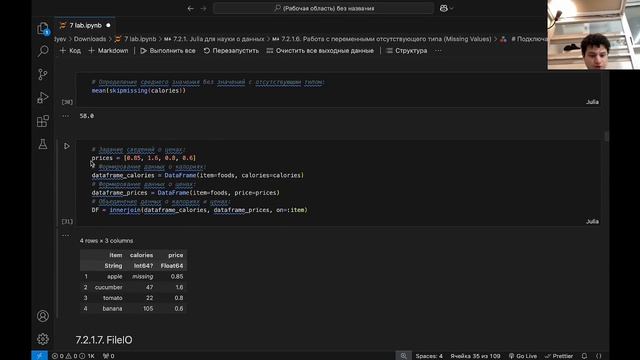Click Downloads in the breadcrumb path
Image resolution: width=640 pixels, height=360 pixels.
point(90,39)
